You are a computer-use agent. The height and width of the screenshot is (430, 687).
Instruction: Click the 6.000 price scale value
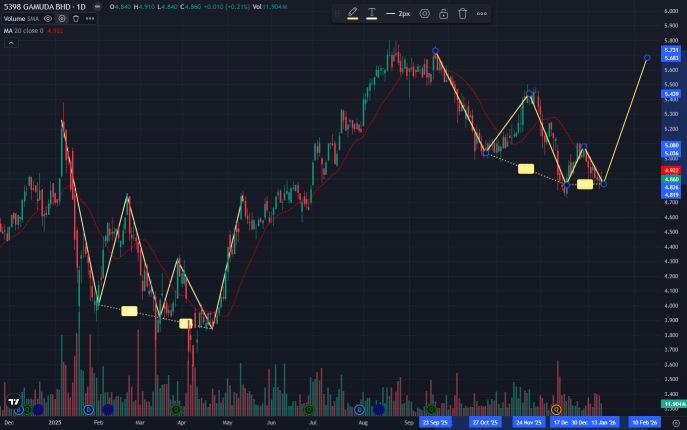pyautogui.click(x=671, y=11)
